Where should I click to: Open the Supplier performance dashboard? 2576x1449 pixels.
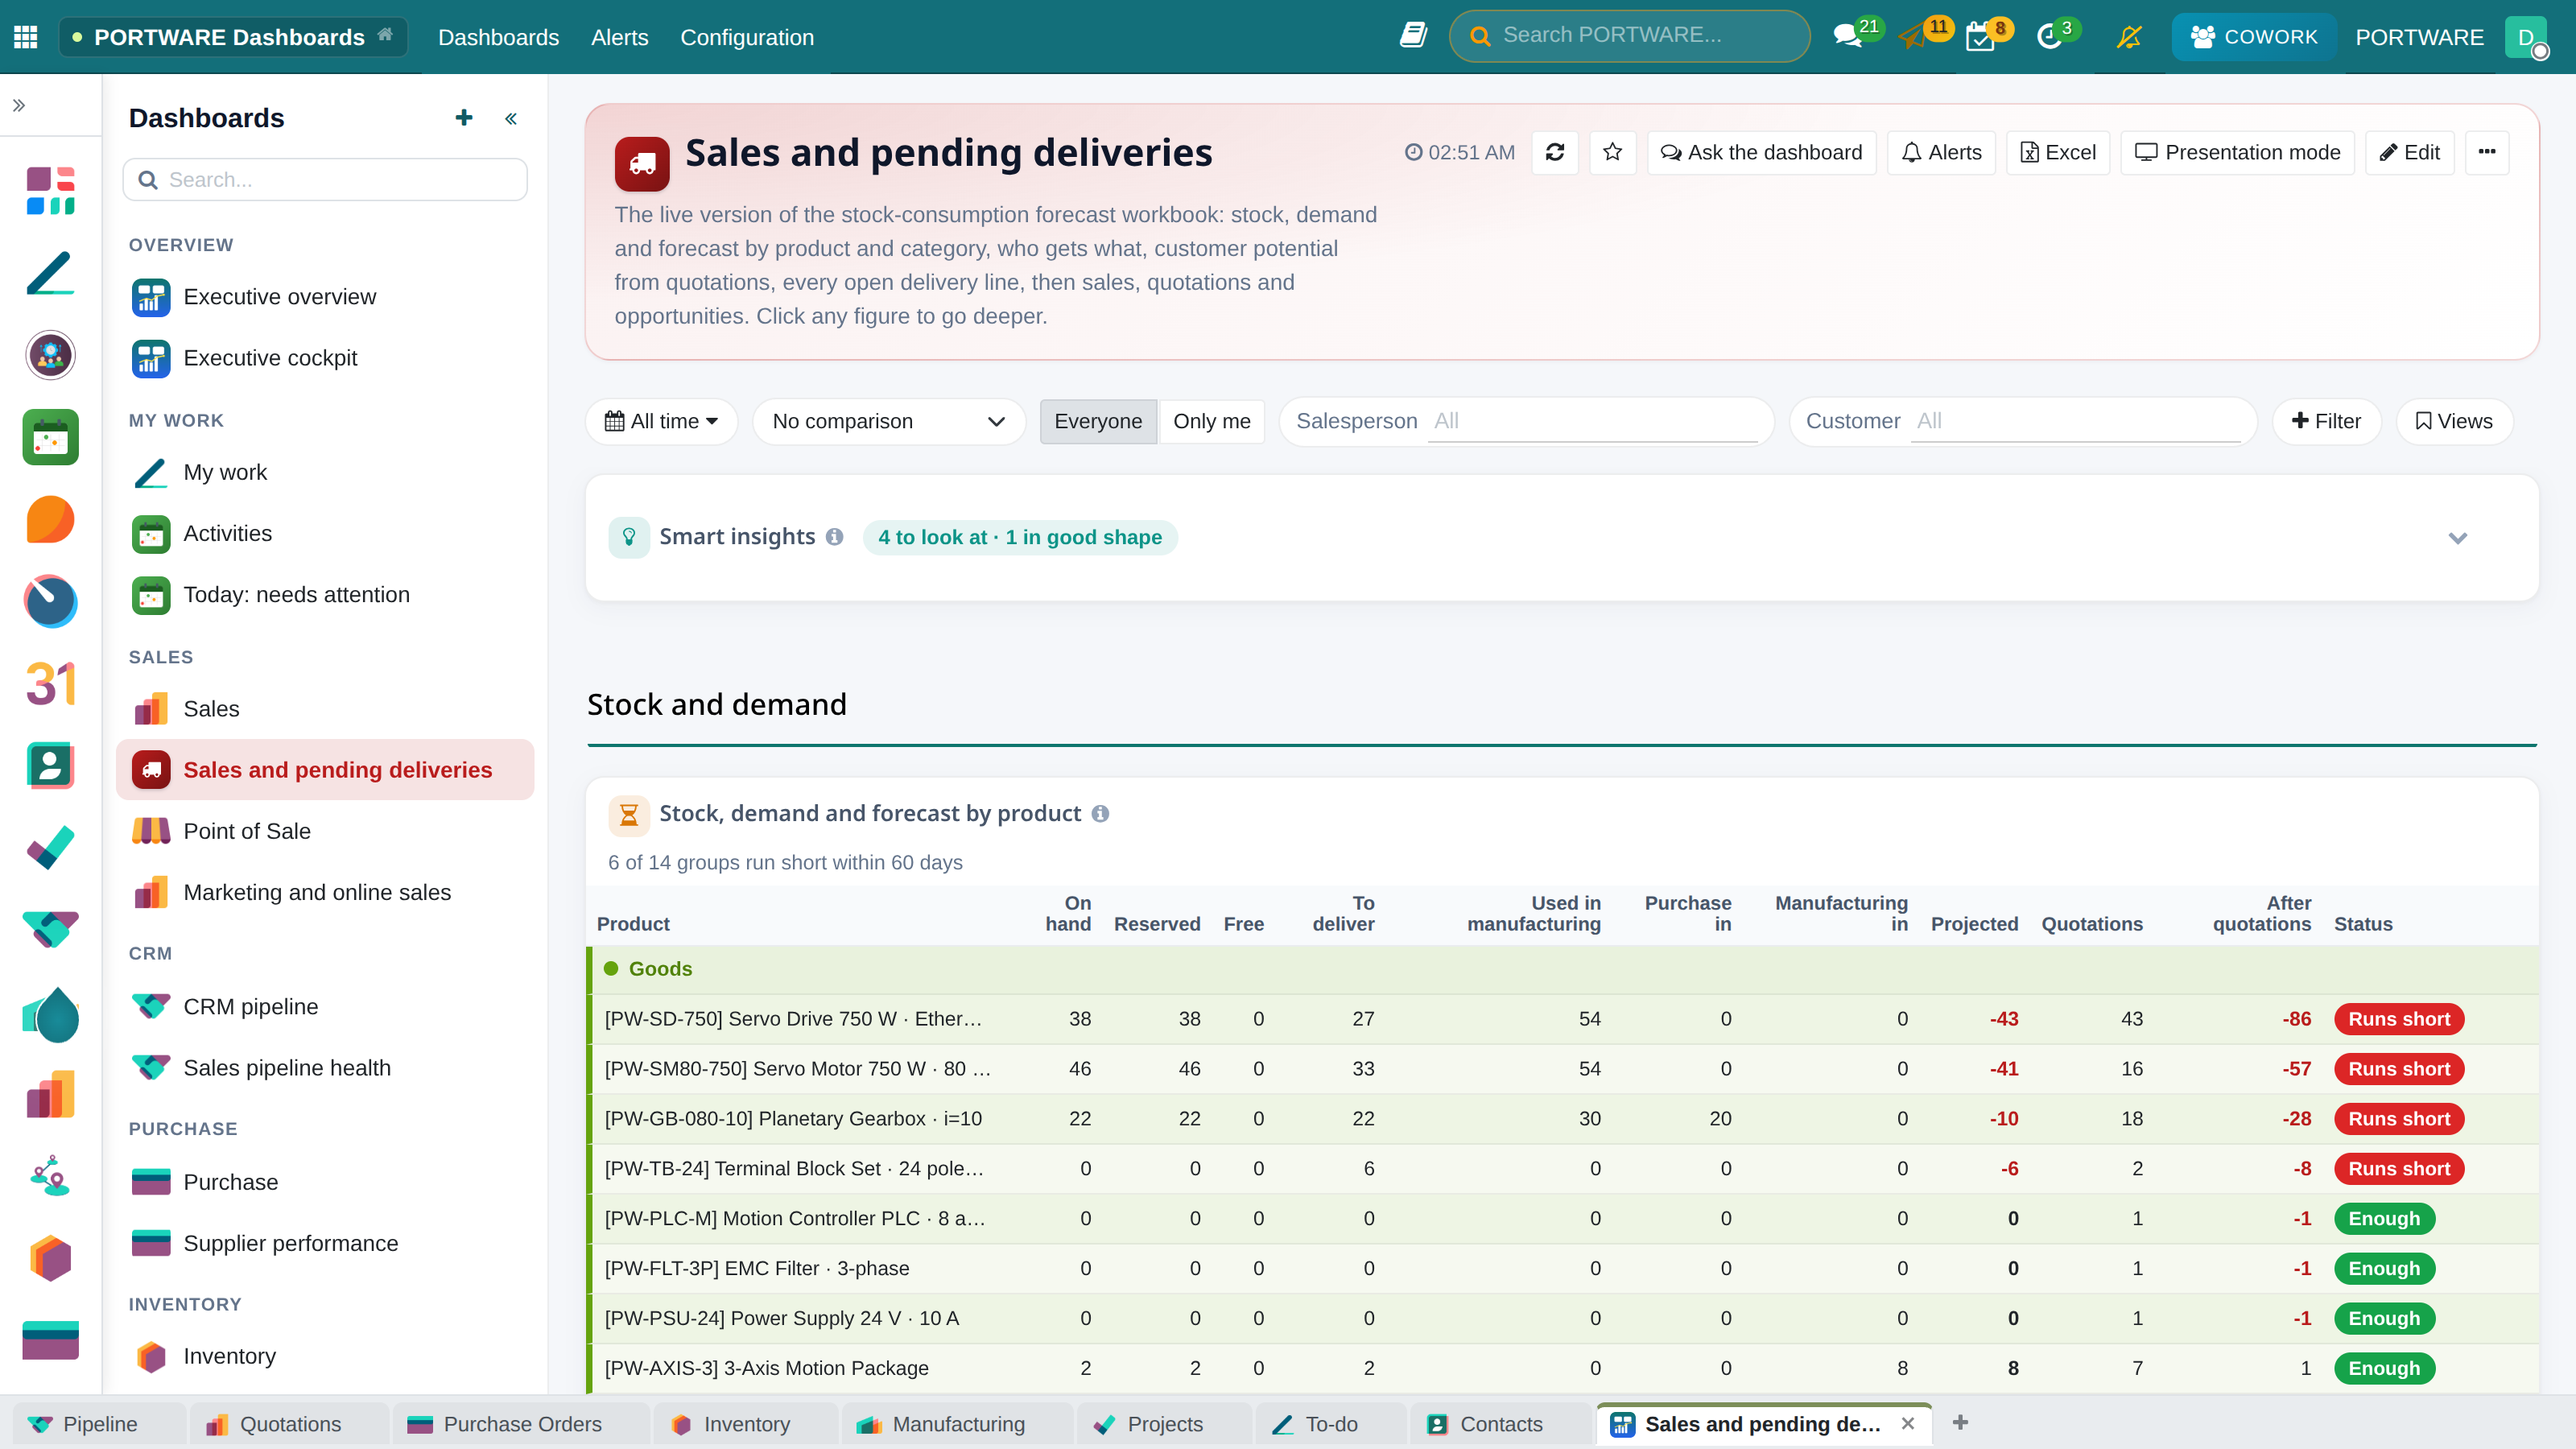[325, 1243]
